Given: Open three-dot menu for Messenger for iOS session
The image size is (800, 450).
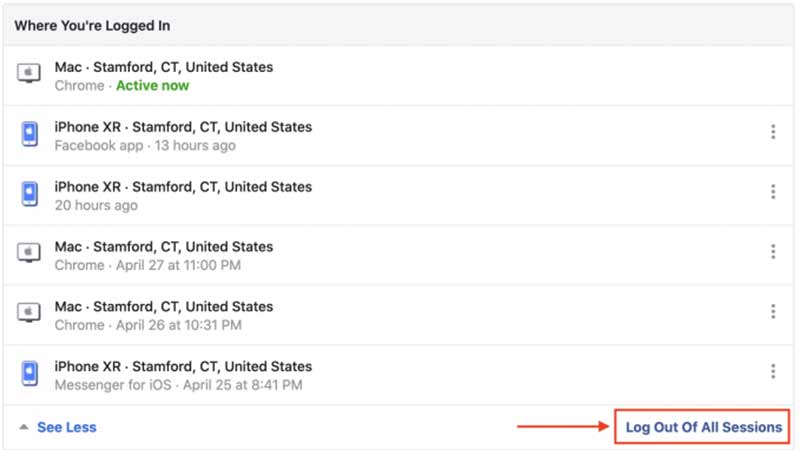Looking at the screenshot, I should coord(773,371).
